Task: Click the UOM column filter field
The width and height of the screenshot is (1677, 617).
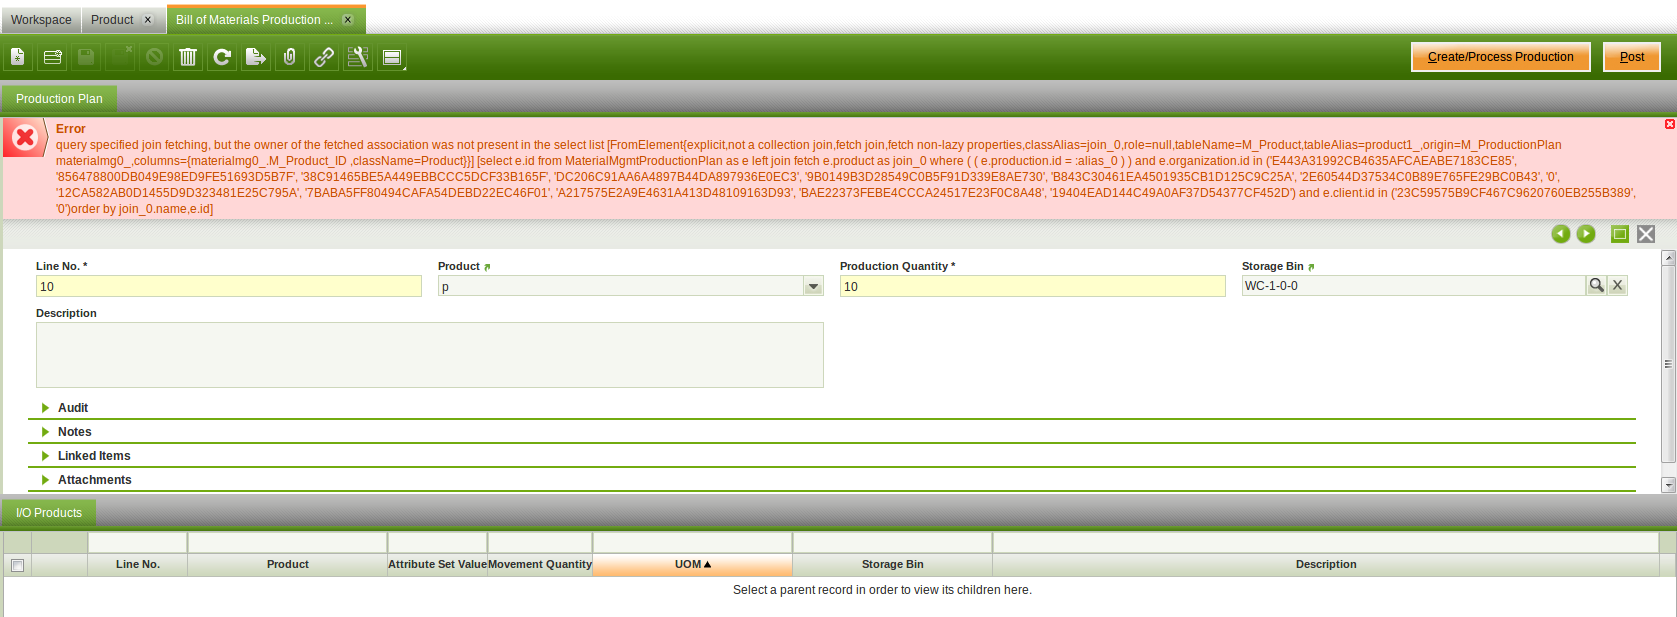Action: click(x=692, y=543)
